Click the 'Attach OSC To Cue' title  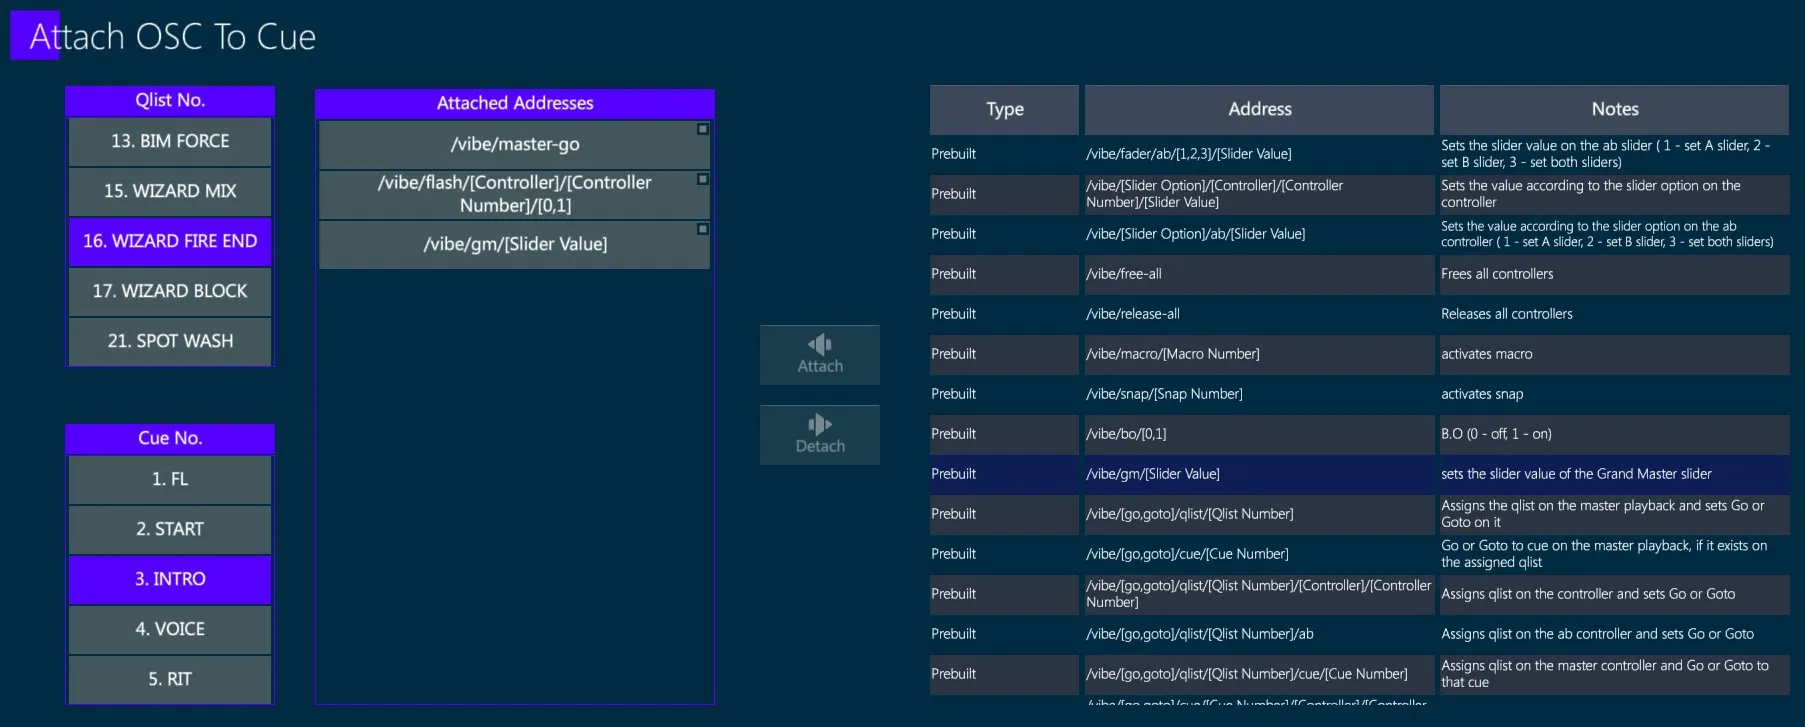click(x=173, y=37)
